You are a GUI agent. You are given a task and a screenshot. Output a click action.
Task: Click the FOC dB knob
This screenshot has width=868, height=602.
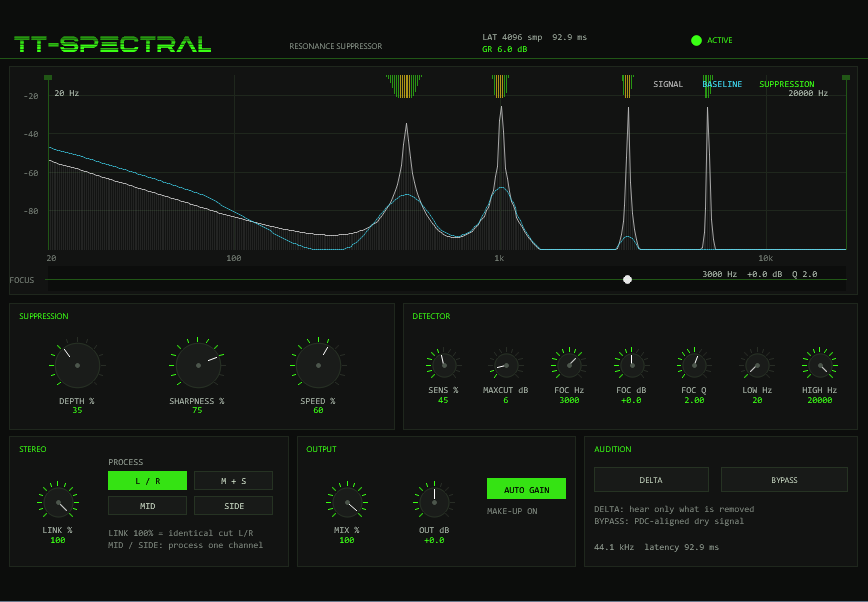click(x=632, y=366)
